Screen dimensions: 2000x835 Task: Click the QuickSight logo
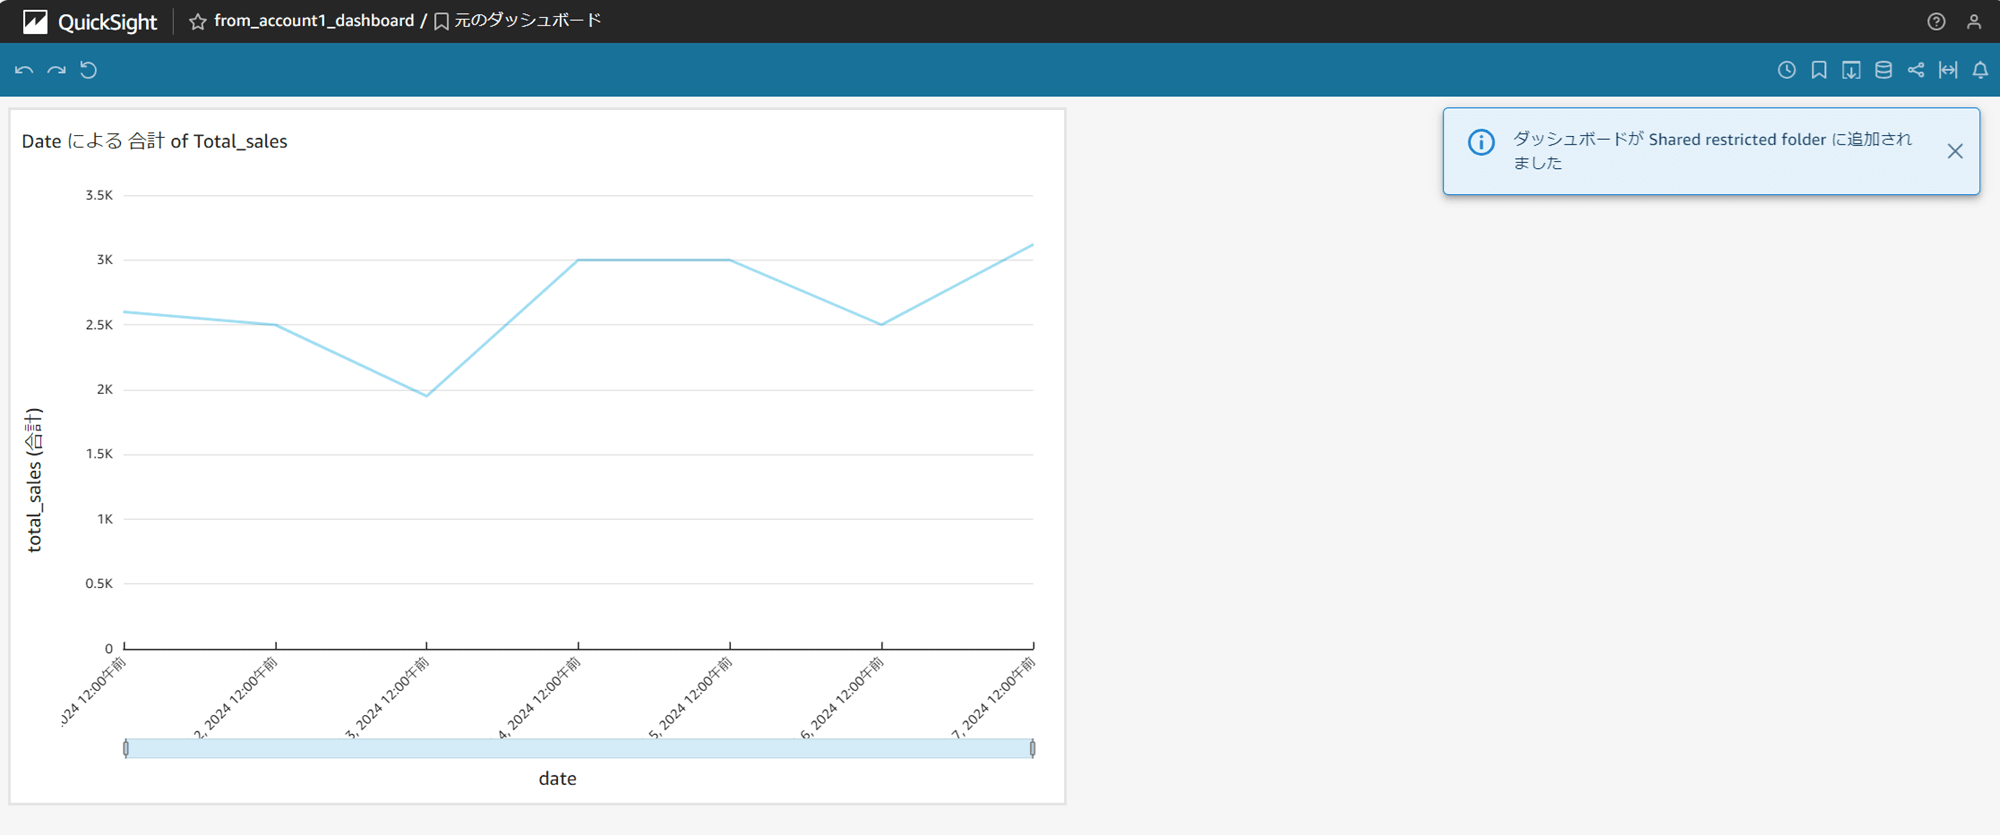point(90,21)
